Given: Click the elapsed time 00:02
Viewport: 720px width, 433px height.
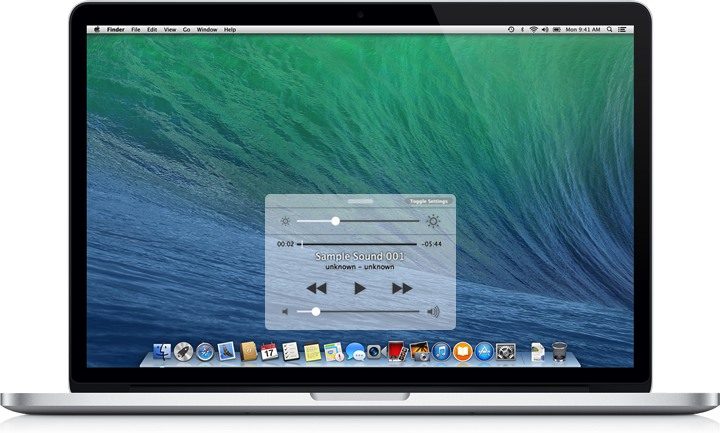Looking at the screenshot, I should pyautogui.click(x=285, y=244).
